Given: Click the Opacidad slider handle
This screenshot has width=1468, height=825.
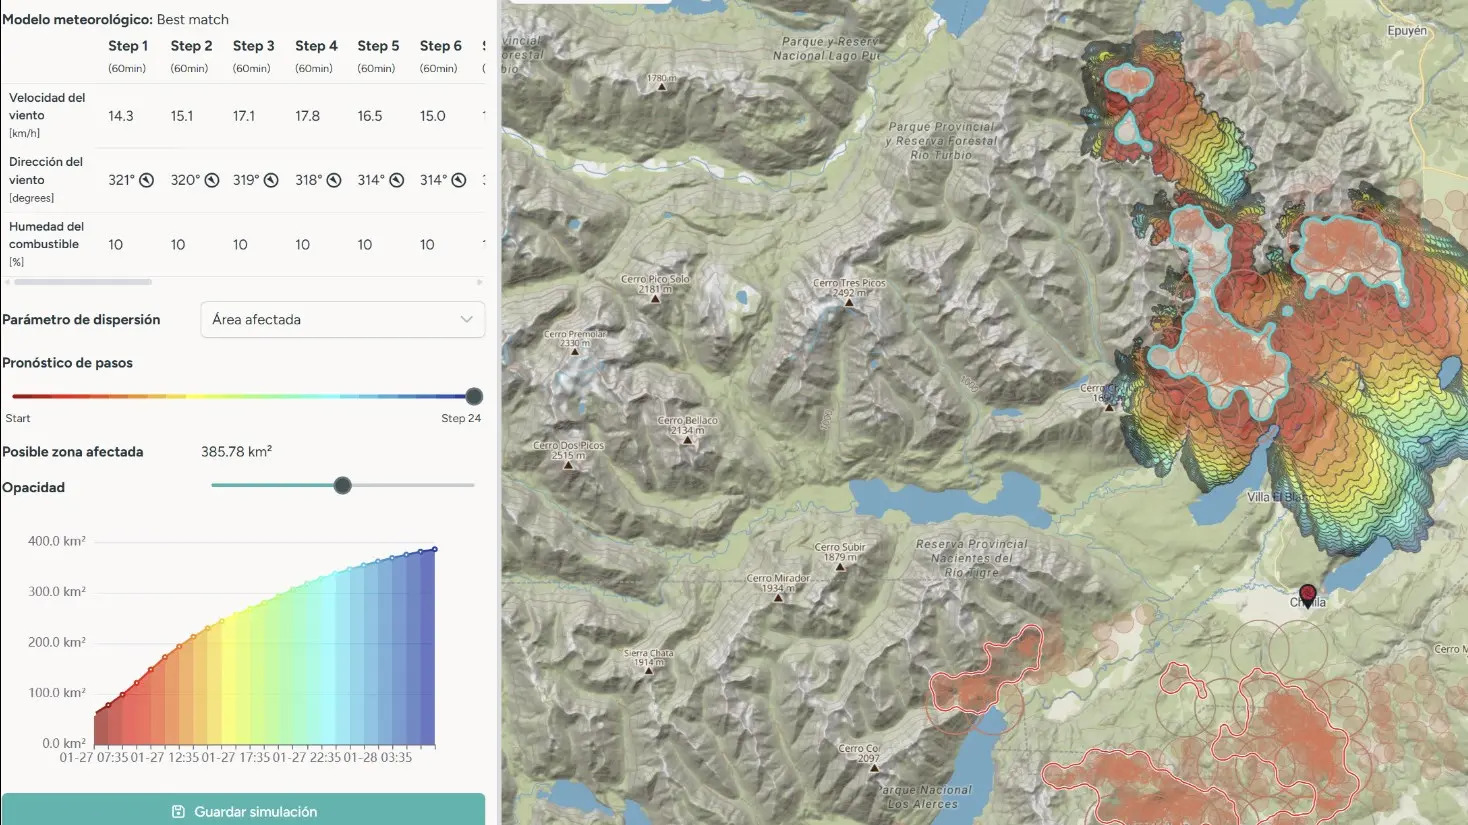Looking at the screenshot, I should [x=343, y=486].
